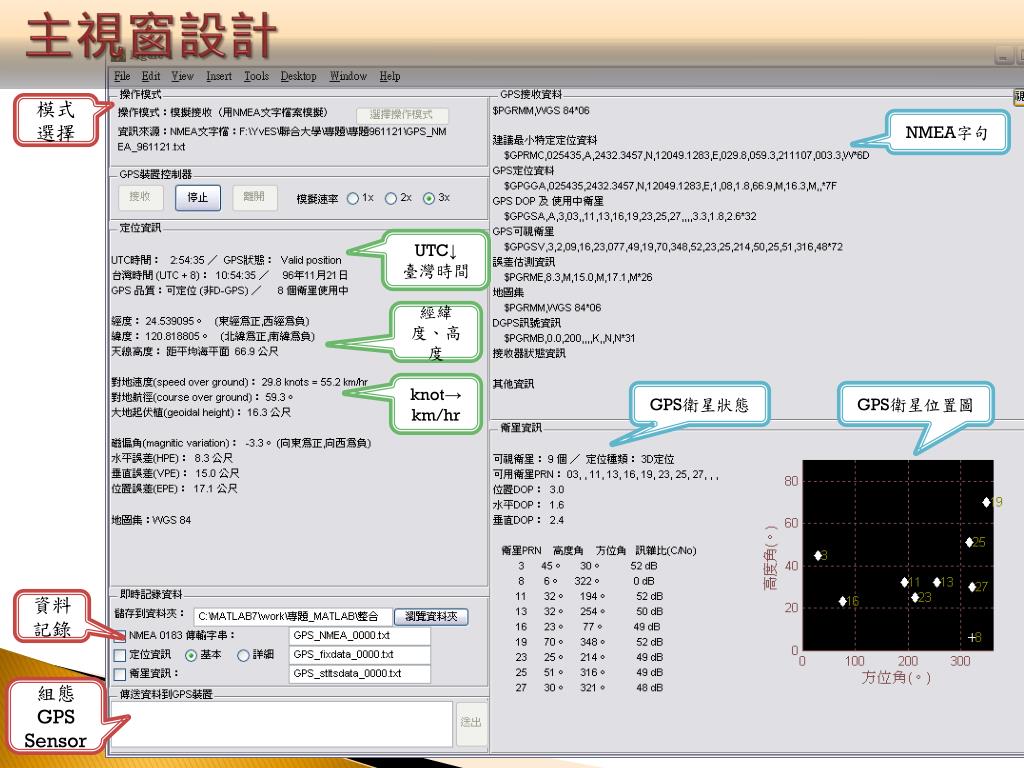
Task: Click the $PGRME error estimate line
Action: pyautogui.click(x=578, y=278)
